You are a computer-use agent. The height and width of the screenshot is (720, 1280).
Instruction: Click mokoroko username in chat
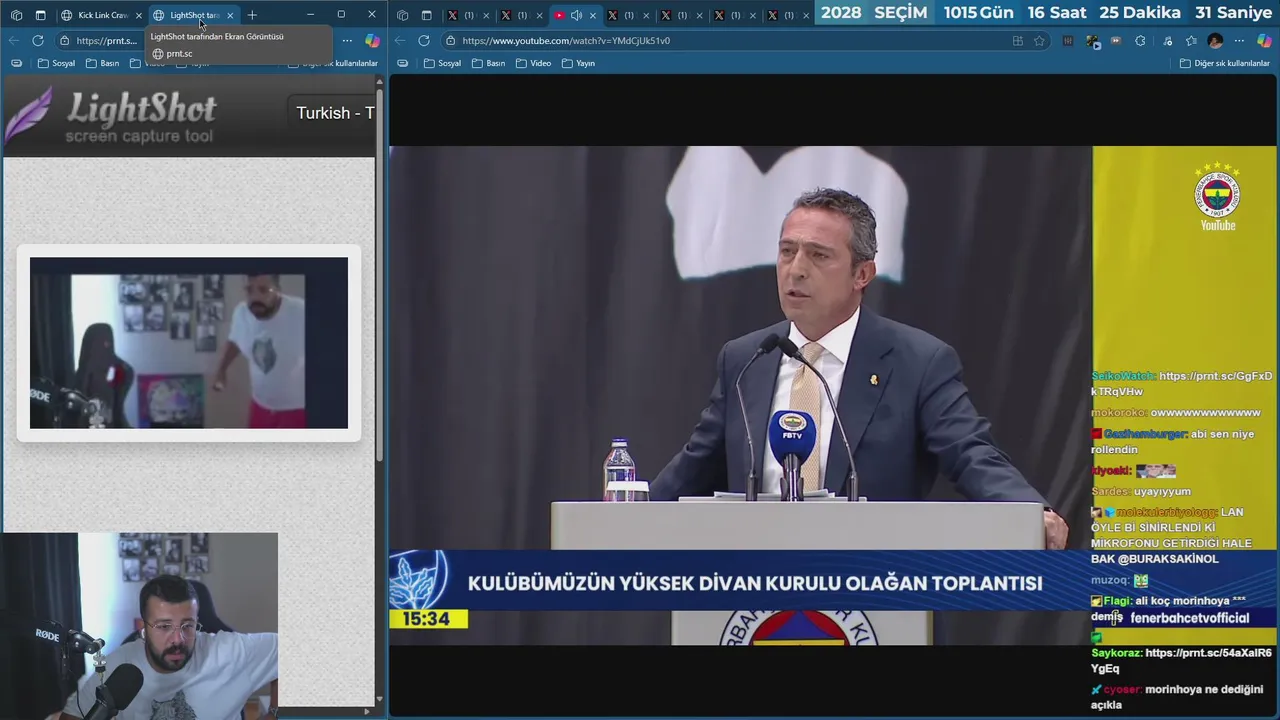coord(1118,412)
